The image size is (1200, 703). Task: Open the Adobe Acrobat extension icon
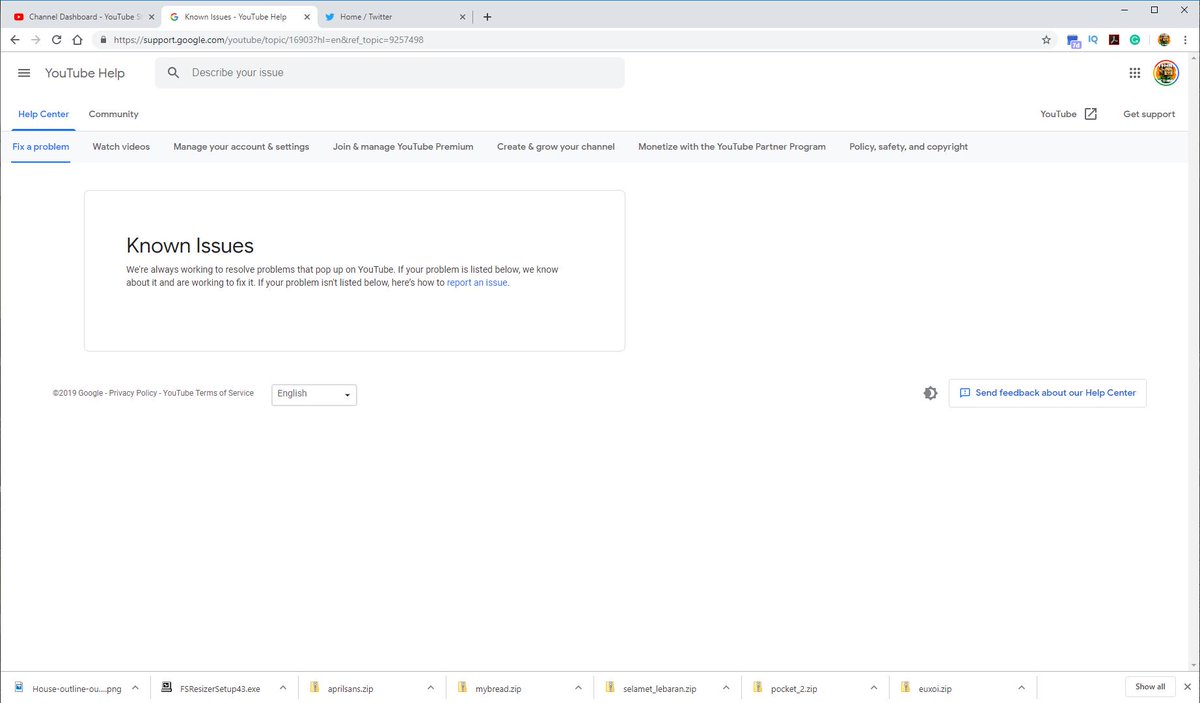click(x=1114, y=40)
